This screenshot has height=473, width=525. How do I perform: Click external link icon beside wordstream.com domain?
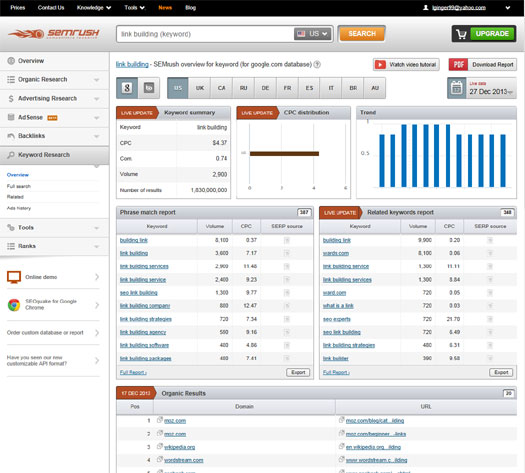tap(160, 460)
